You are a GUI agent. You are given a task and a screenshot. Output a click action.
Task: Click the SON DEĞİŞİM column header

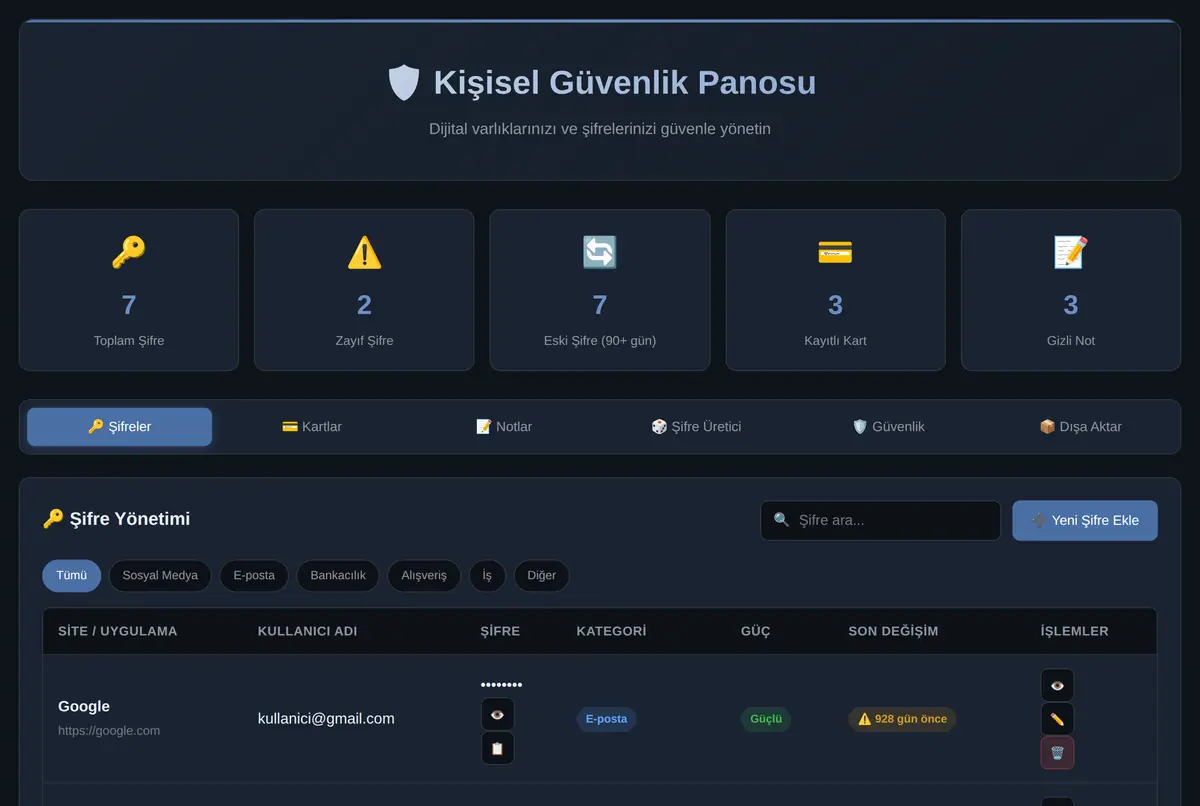tap(893, 631)
